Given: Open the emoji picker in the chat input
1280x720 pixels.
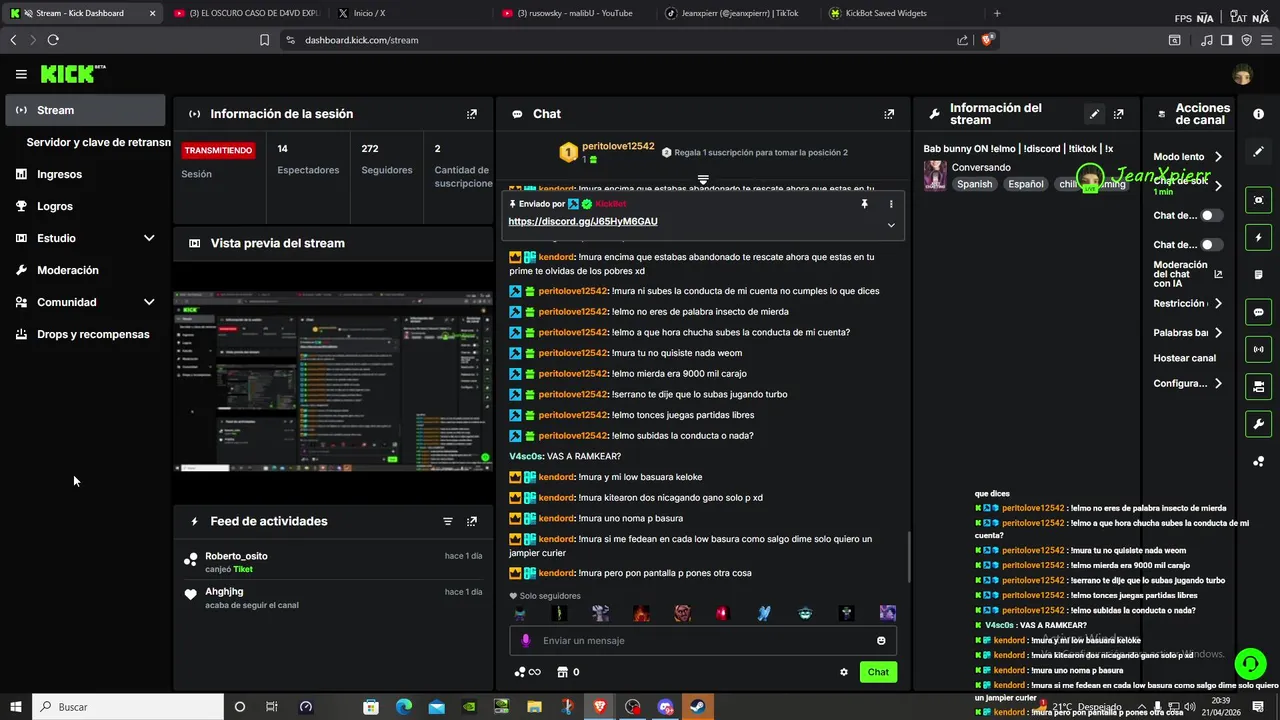Looking at the screenshot, I should 881,641.
